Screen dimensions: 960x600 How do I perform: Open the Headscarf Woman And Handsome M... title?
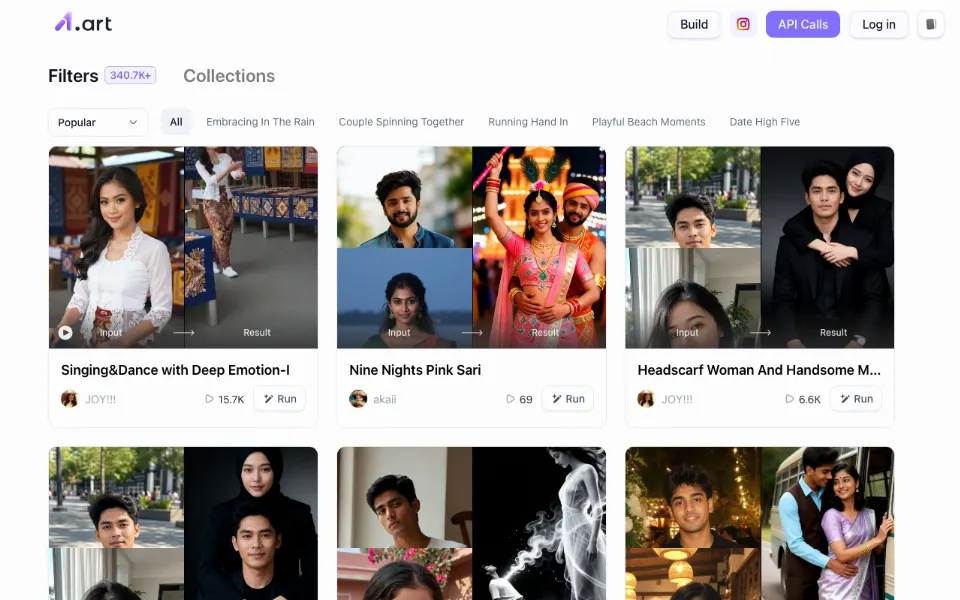click(x=759, y=370)
